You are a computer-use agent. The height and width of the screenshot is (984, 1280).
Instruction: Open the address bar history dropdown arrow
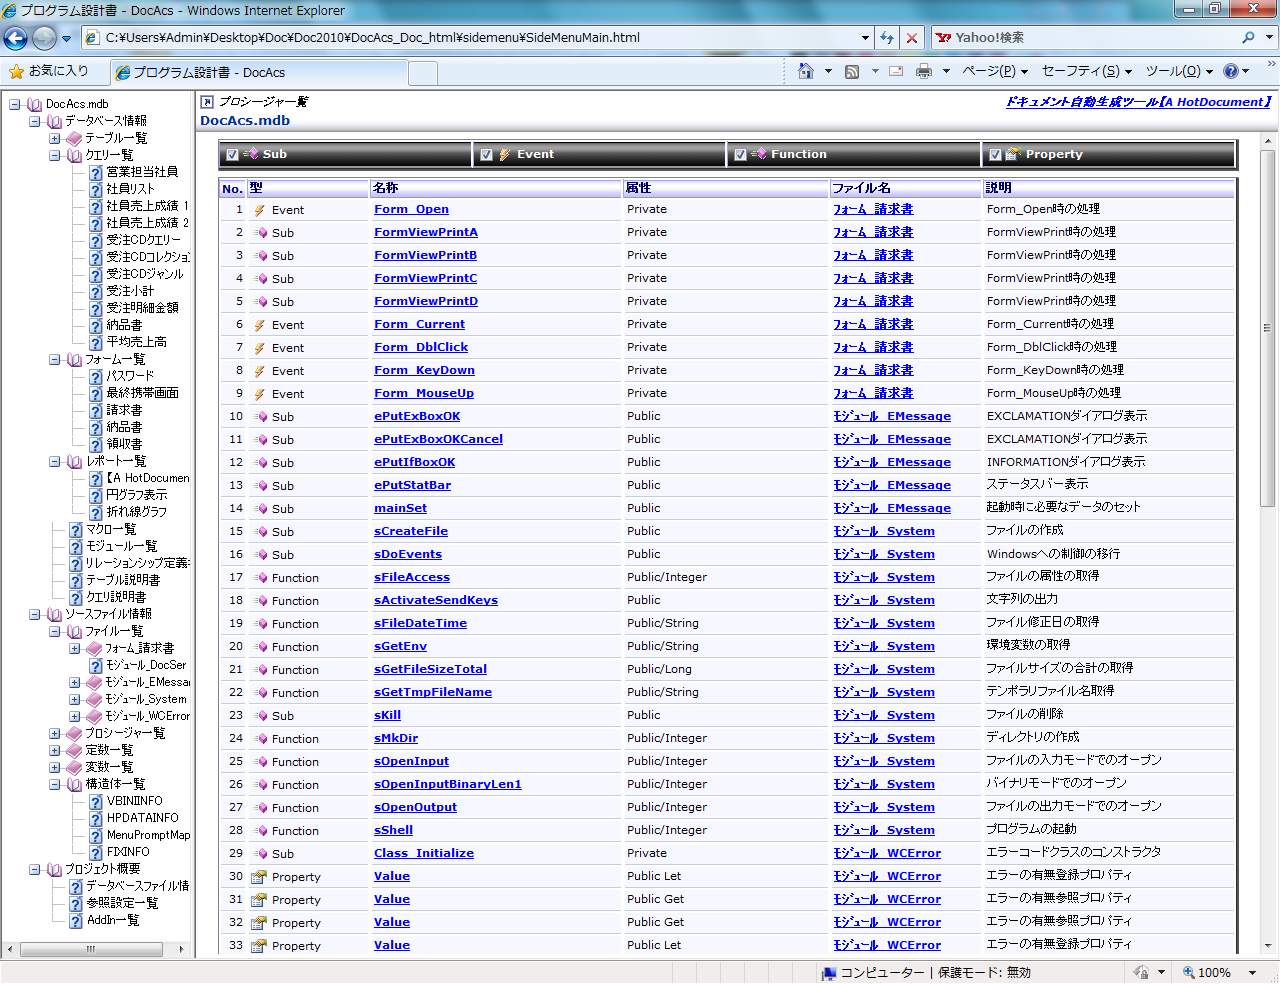[x=866, y=38]
